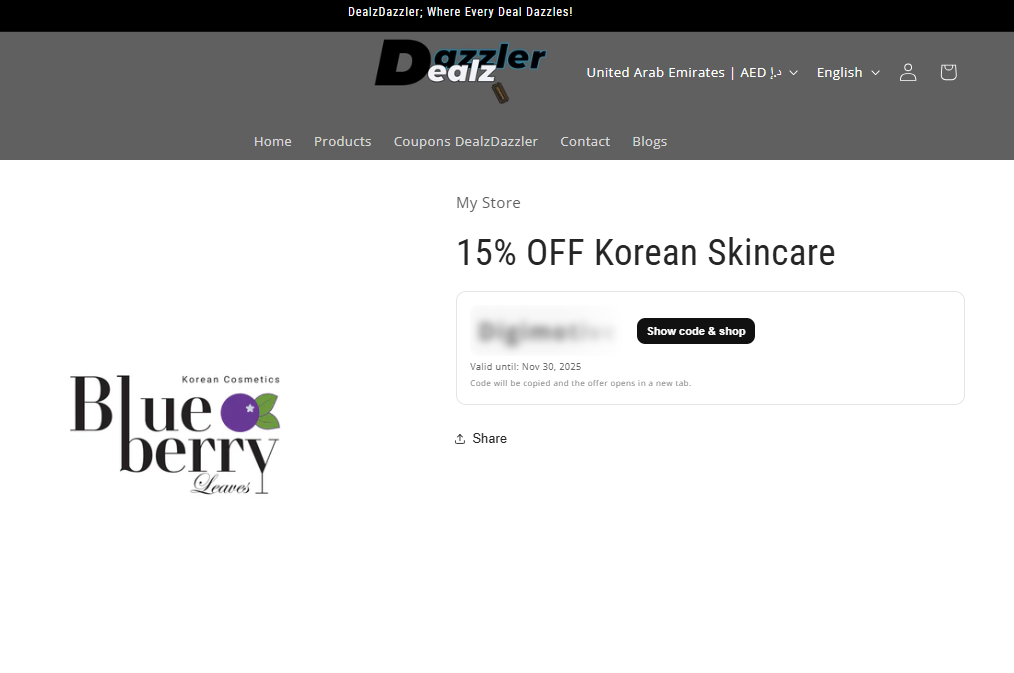The image size is (1014, 673).
Task: Click Show code & shop button
Action: pos(696,331)
